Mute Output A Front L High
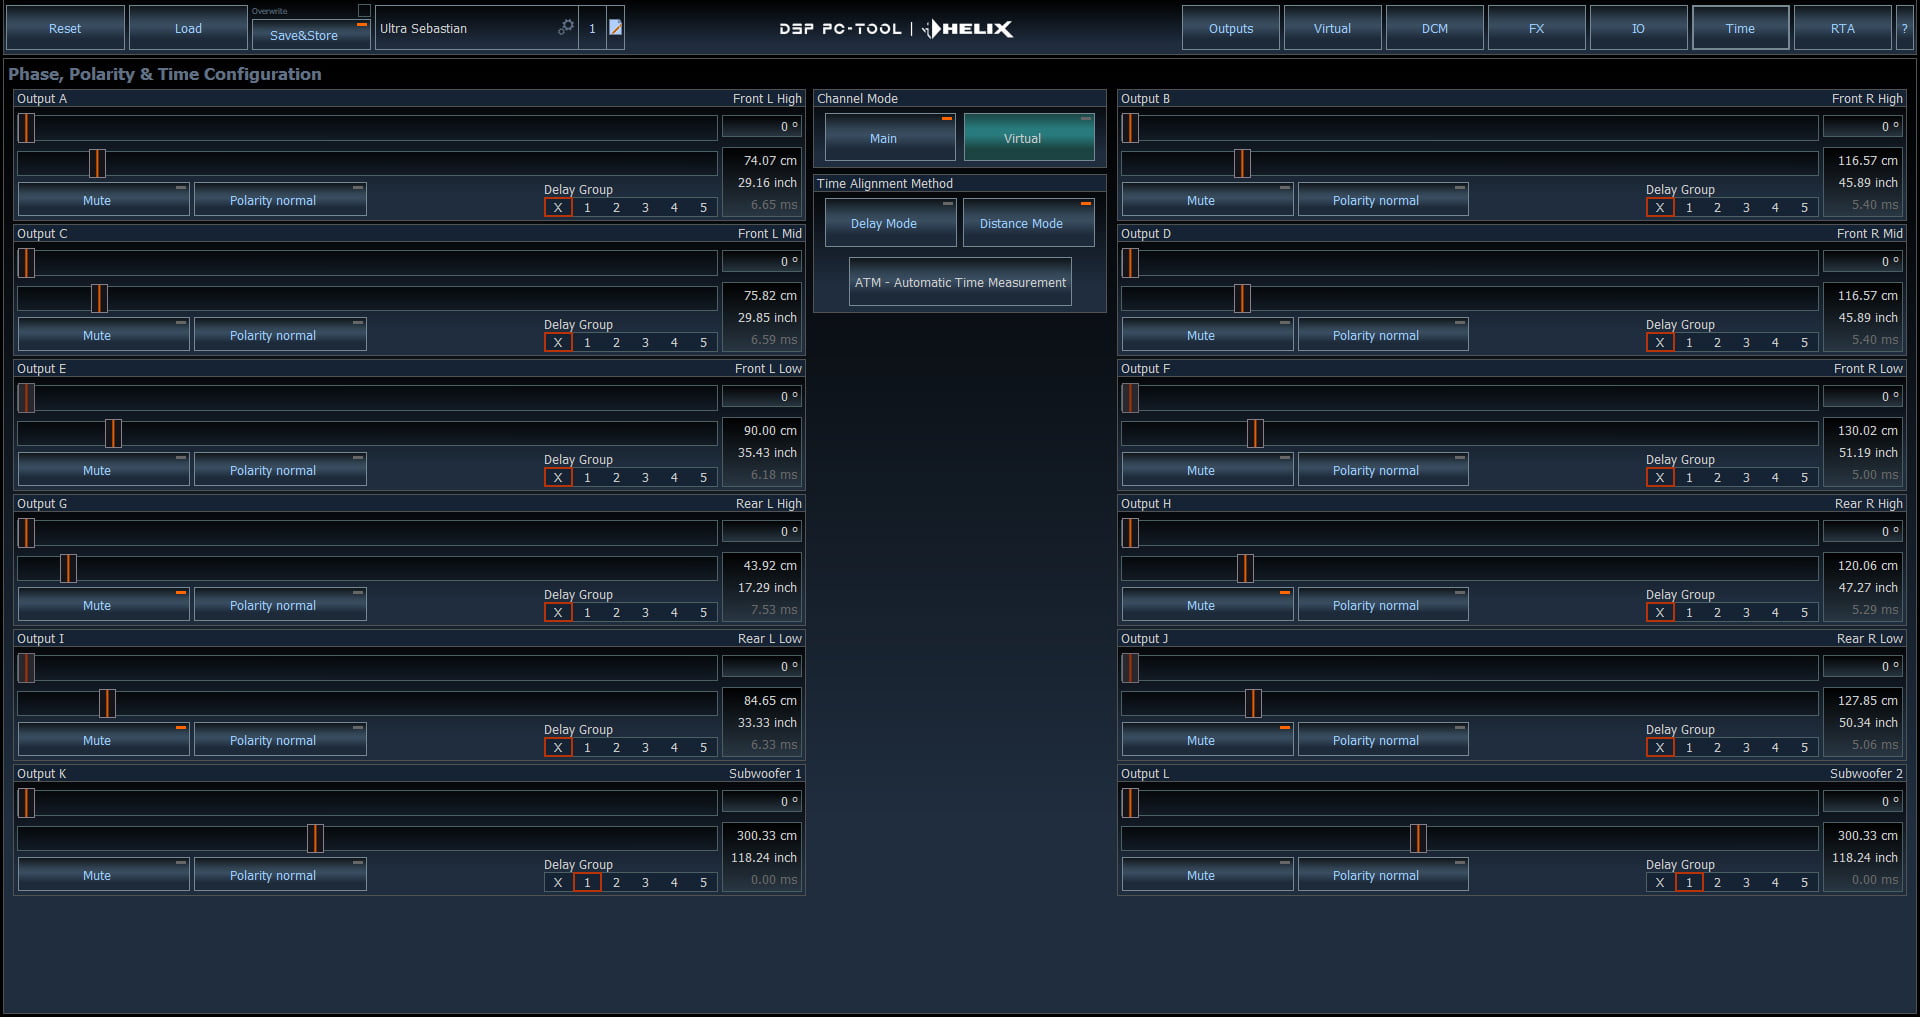The height and width of the screenshot is (1017, 1920). (x=103, y=199)
